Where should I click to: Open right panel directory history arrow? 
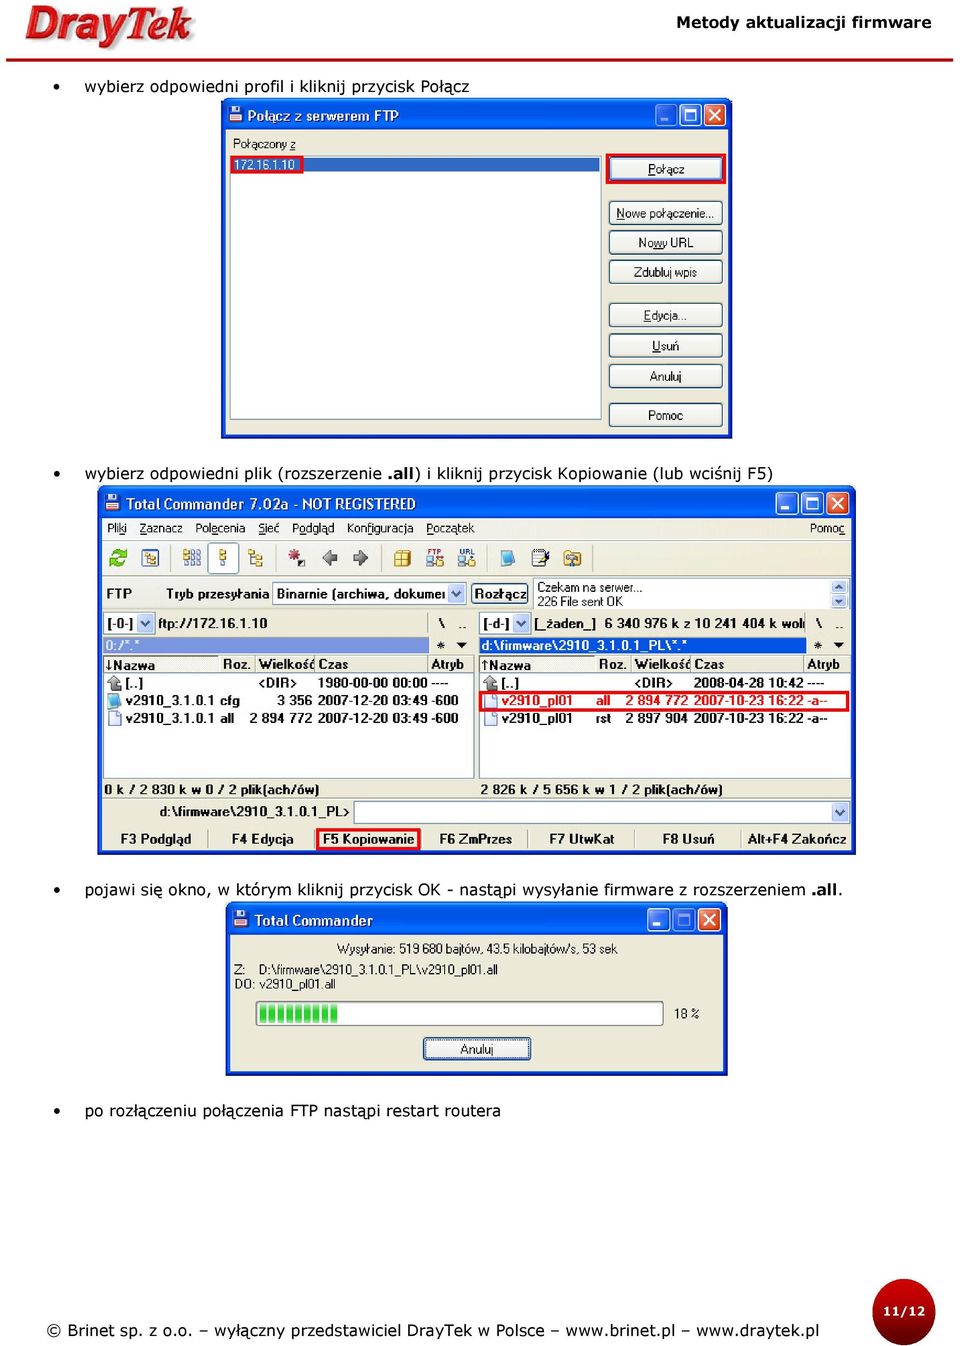[x=838, y=645]
